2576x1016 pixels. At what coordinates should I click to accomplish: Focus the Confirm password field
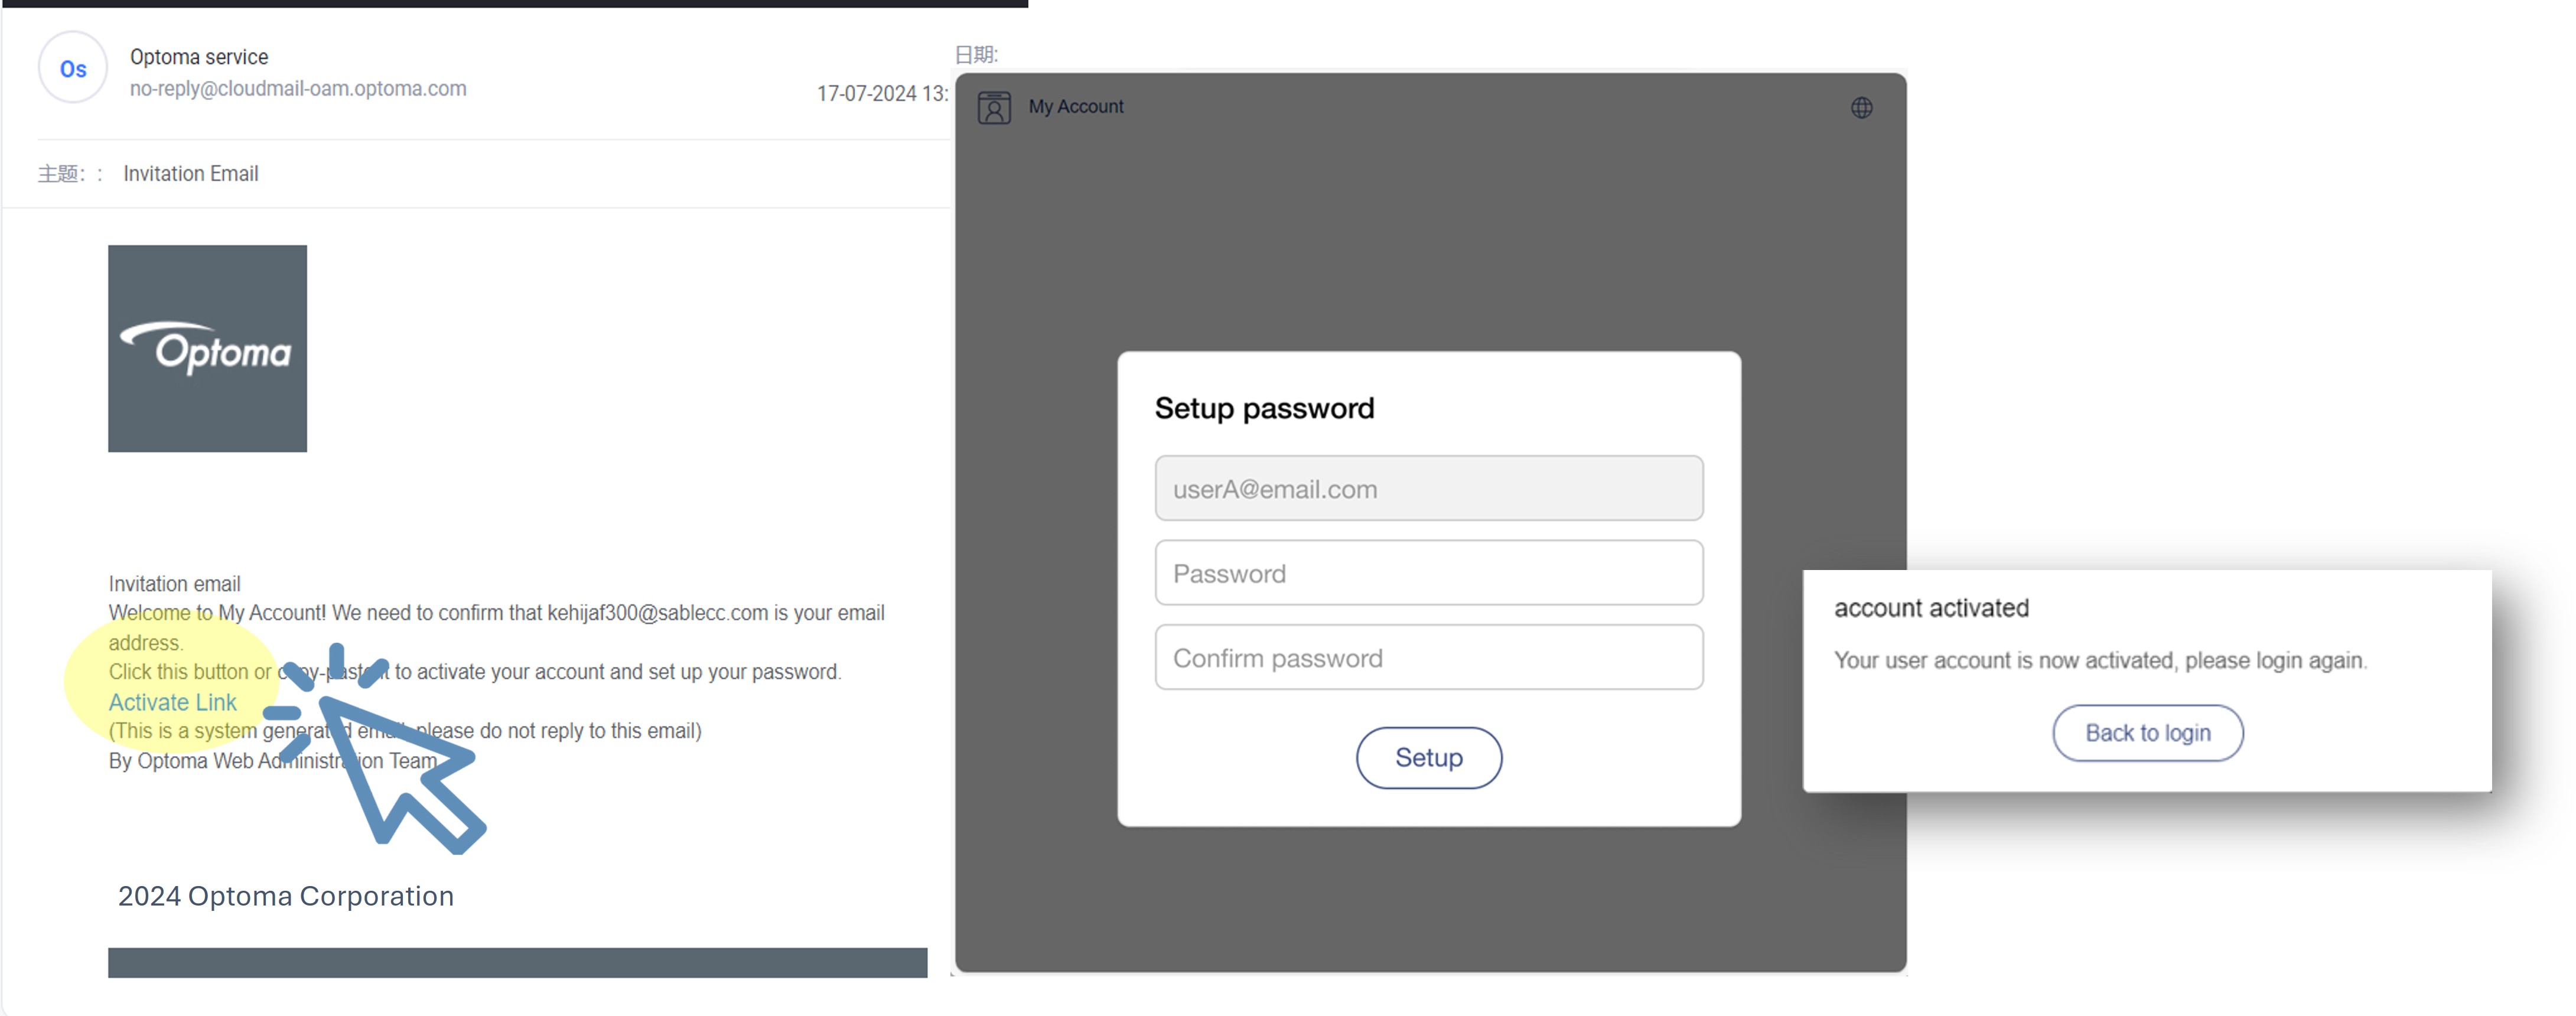[1428, 657]
